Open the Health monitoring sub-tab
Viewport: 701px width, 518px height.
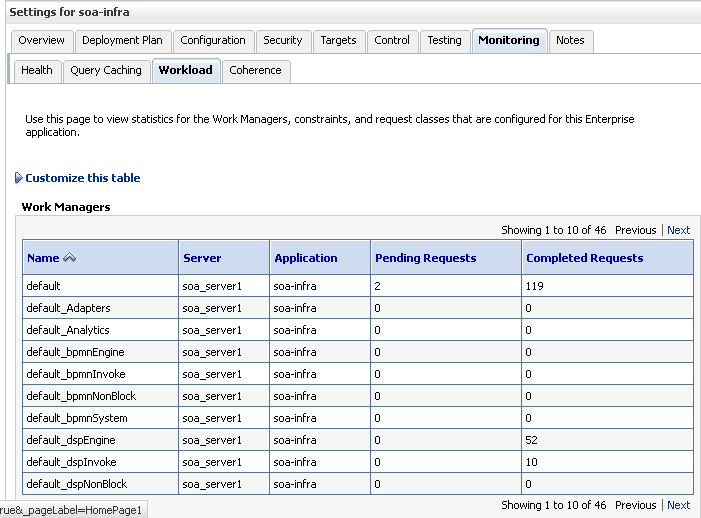coord(37,71)
